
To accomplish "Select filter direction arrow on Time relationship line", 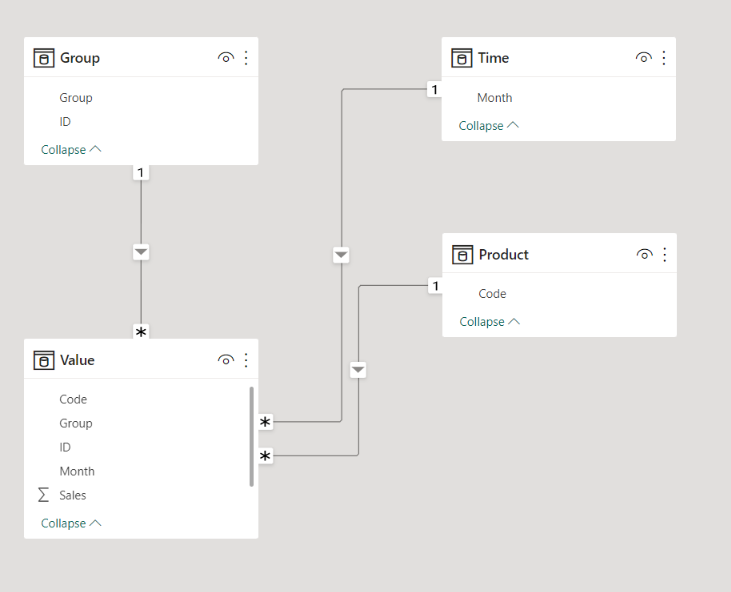I will (341, 255).
